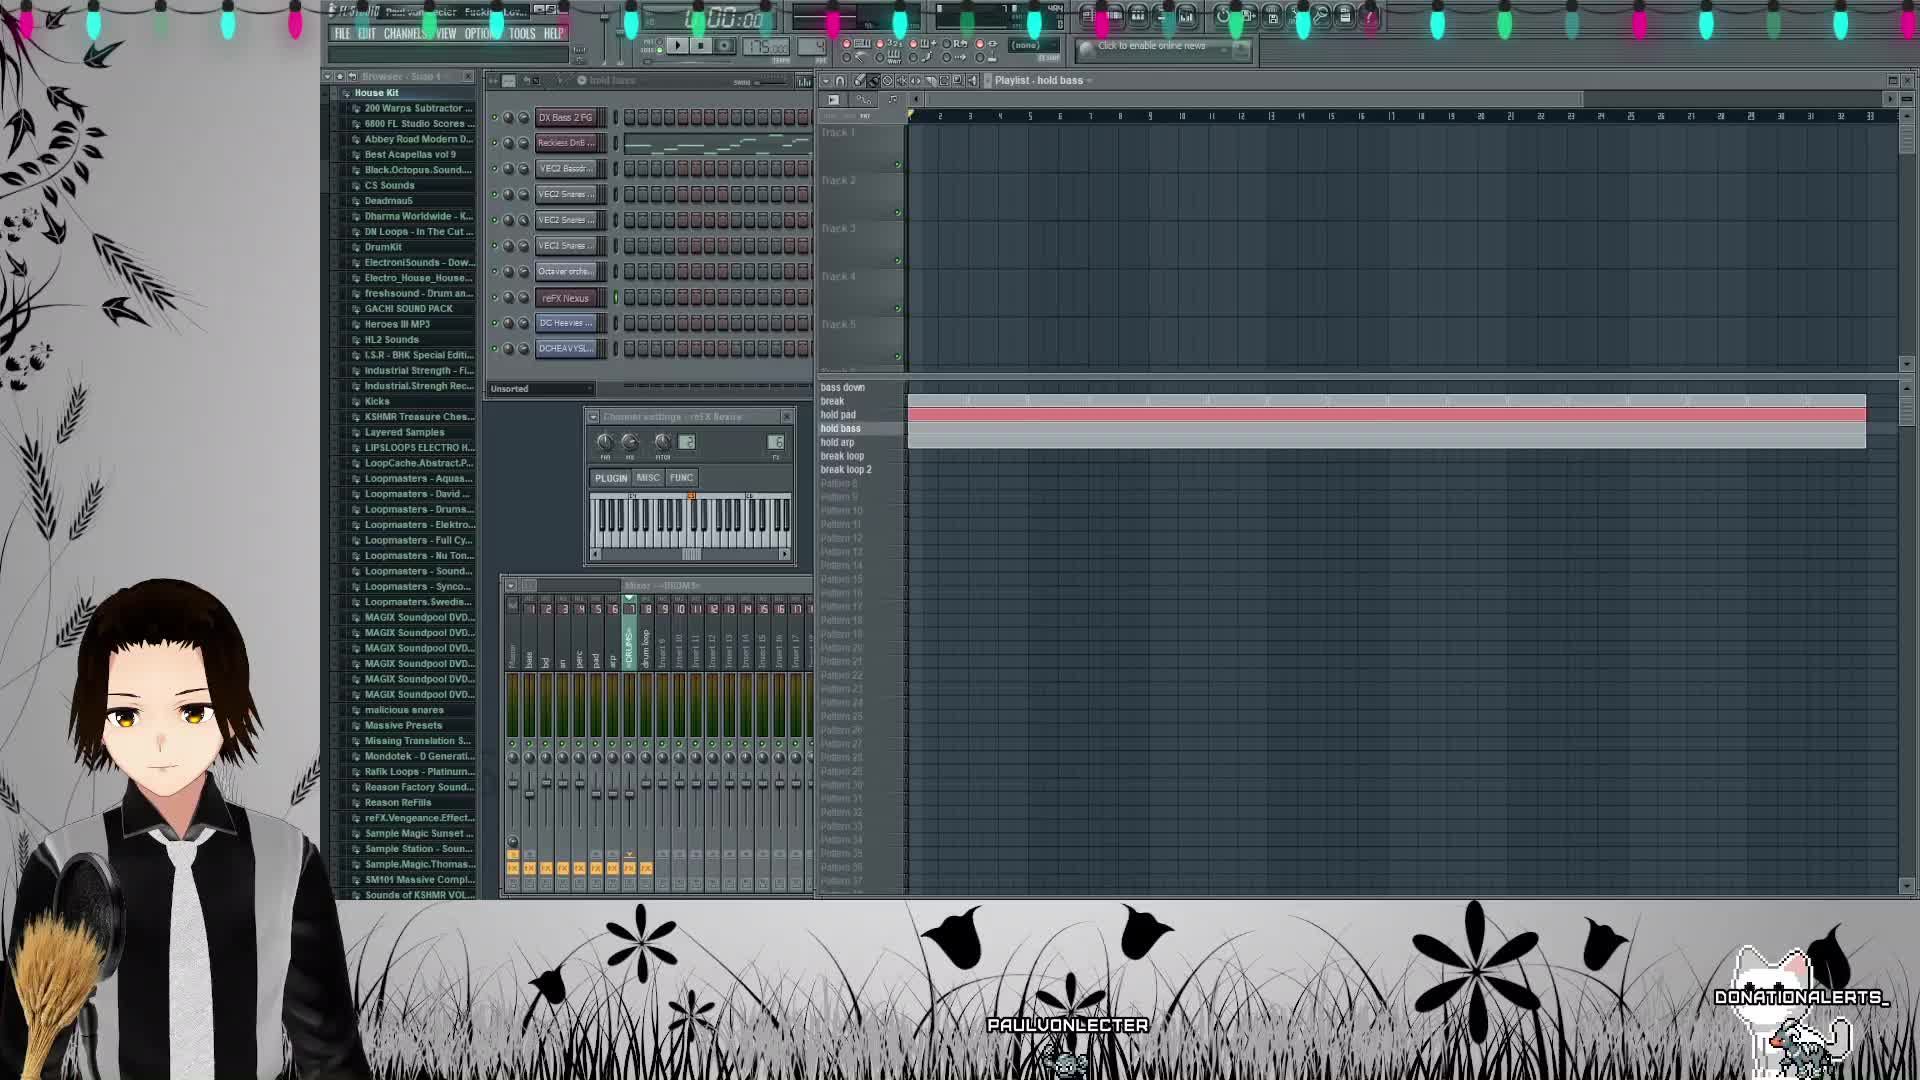Click the Save project floppy disk icon

[1273, 16]
